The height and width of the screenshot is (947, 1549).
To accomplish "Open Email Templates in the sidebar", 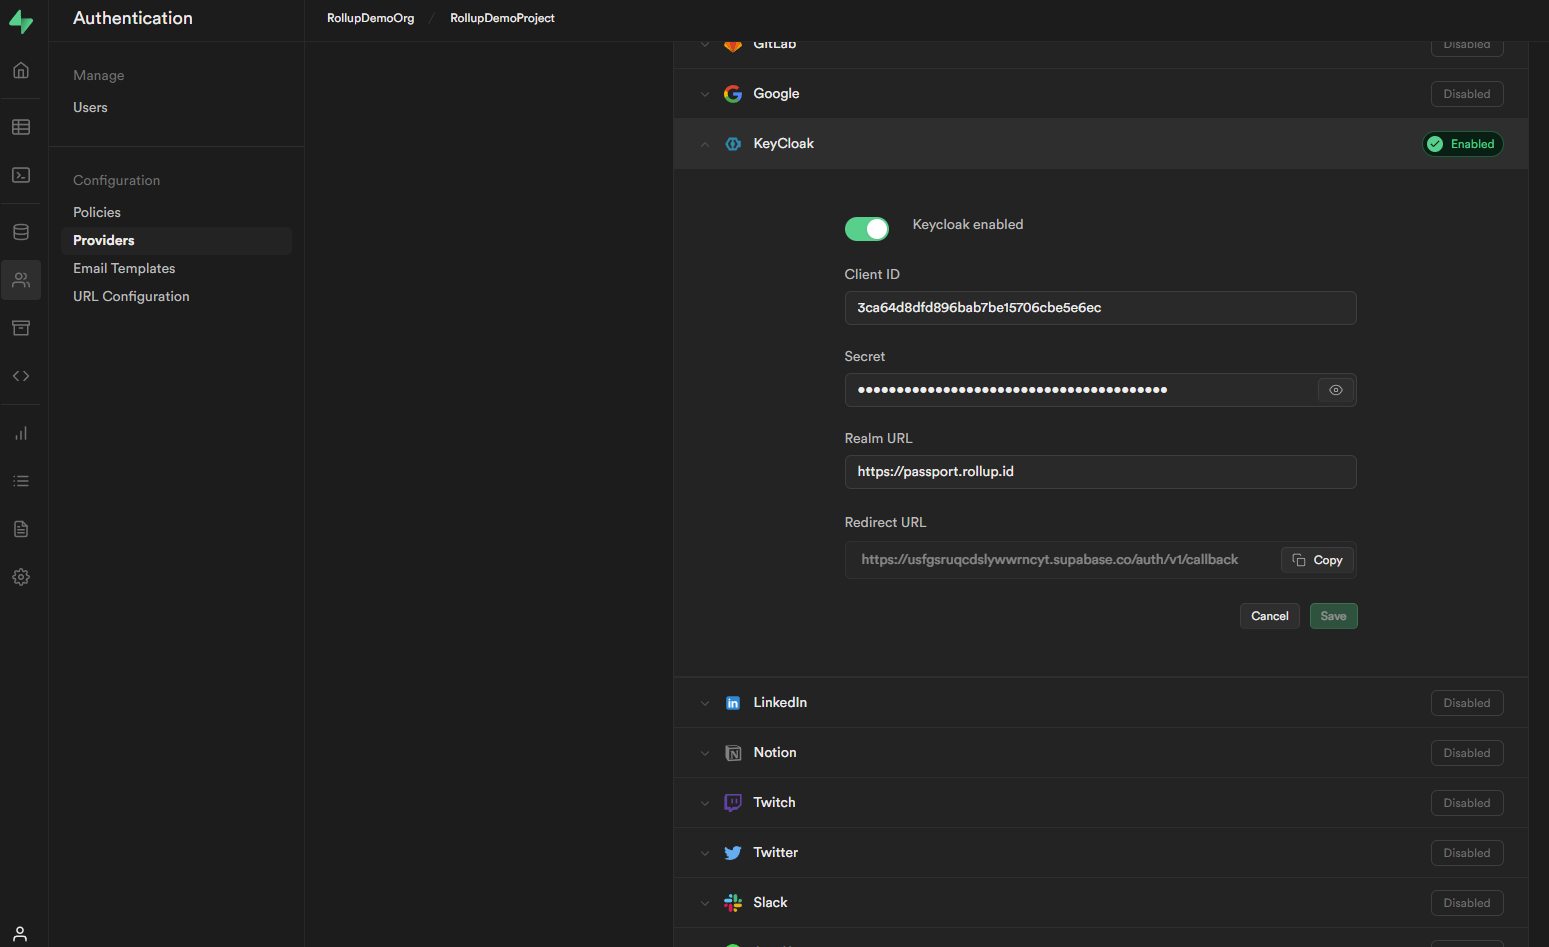I will click(x=124, y=268).
